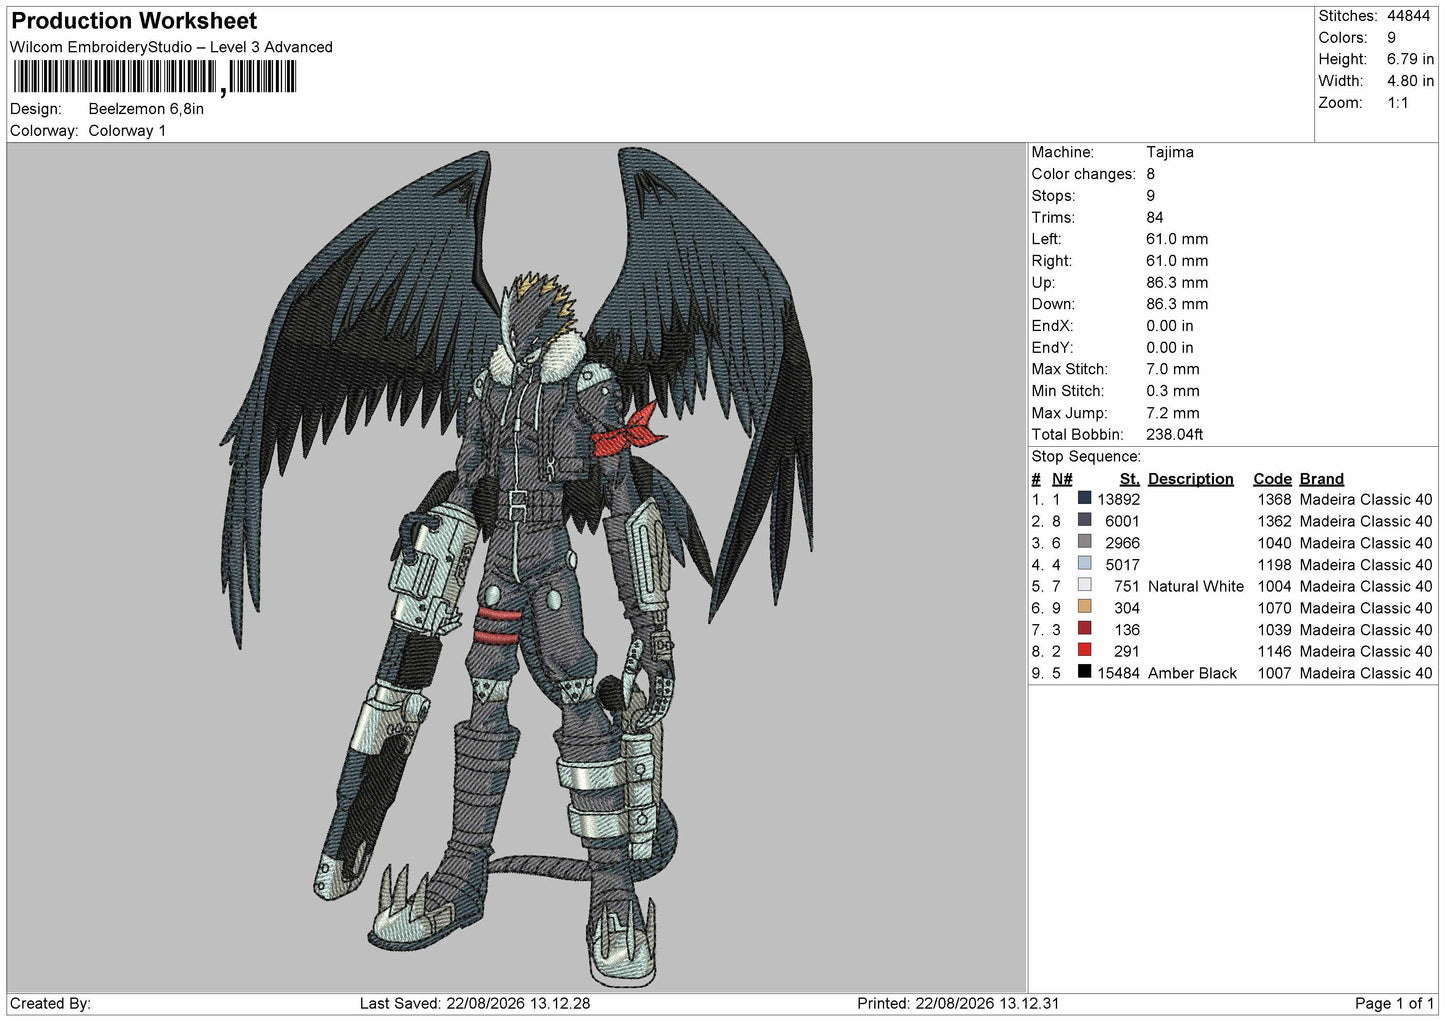
Task: Click the Total Bobbin value '238.04ft'
Action: [x=1175, y=435]
